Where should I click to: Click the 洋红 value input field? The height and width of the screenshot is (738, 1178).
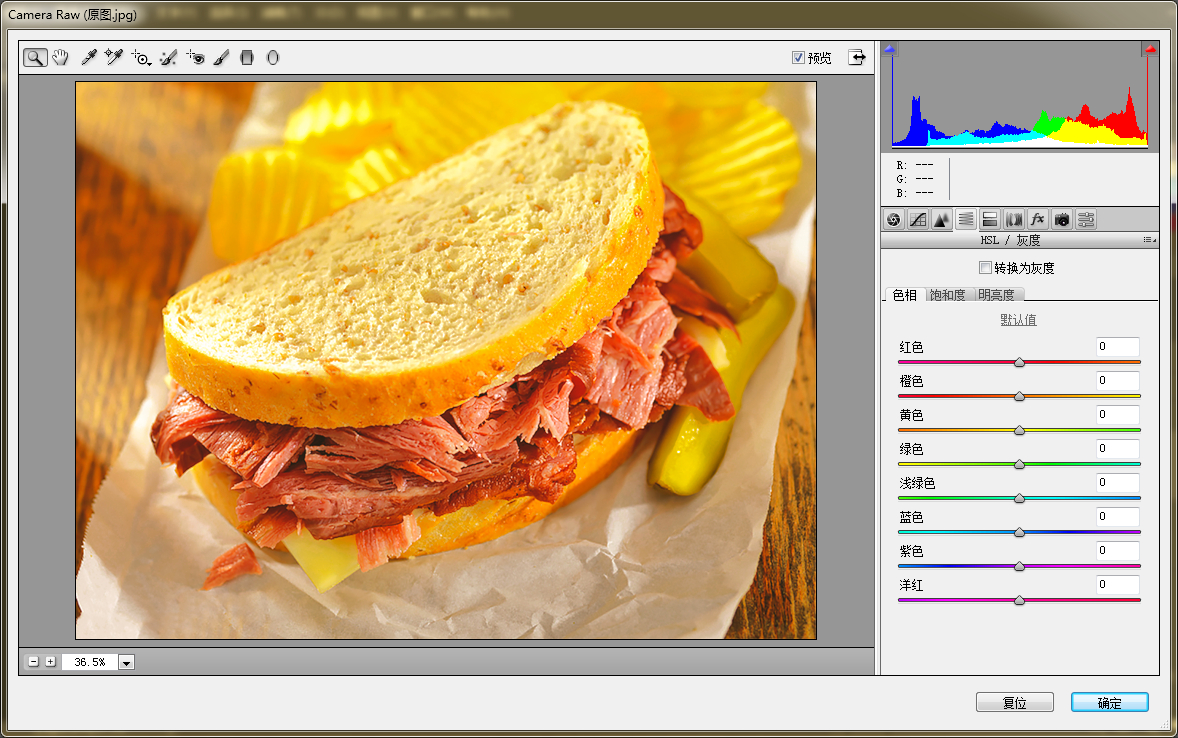tap(1117, 584)
